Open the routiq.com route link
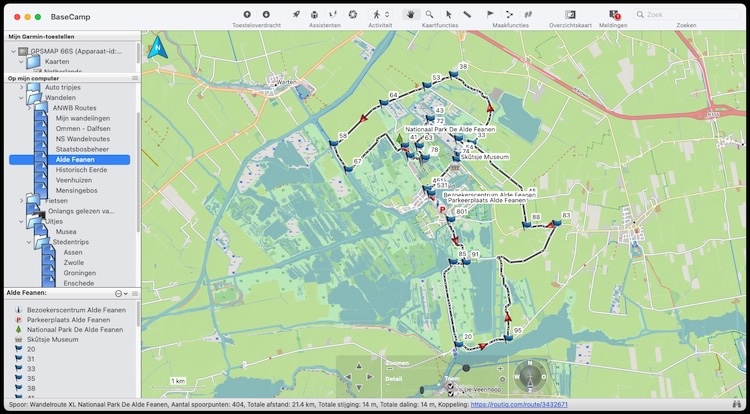 click(519, 404)
